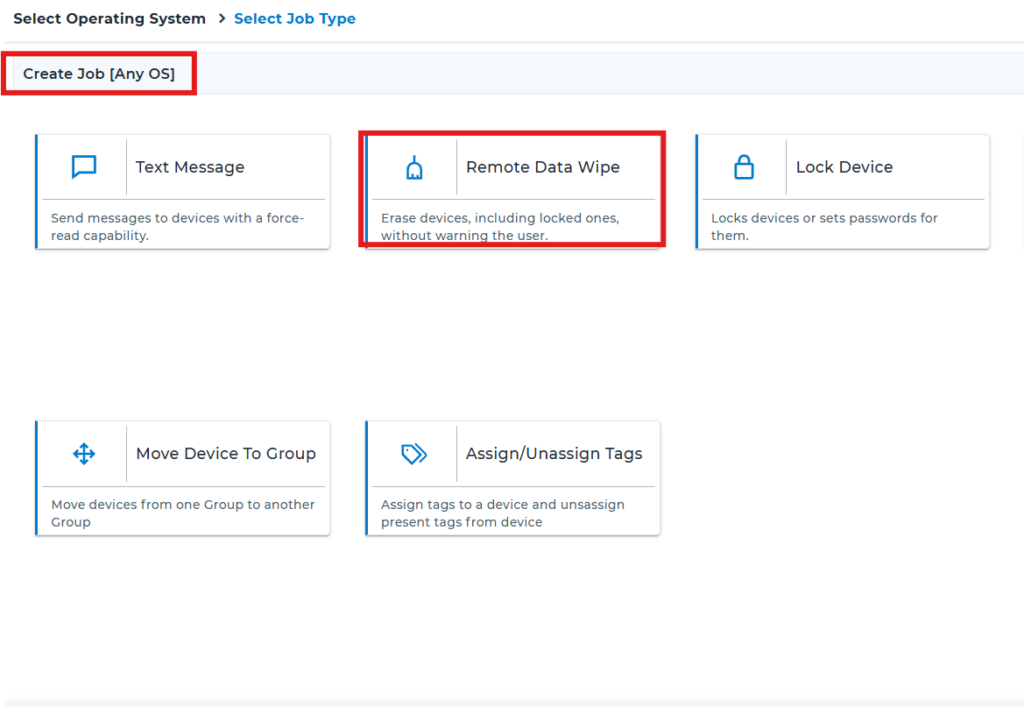Click the Text Message speech bubble icon

click(x=84, y=167)
